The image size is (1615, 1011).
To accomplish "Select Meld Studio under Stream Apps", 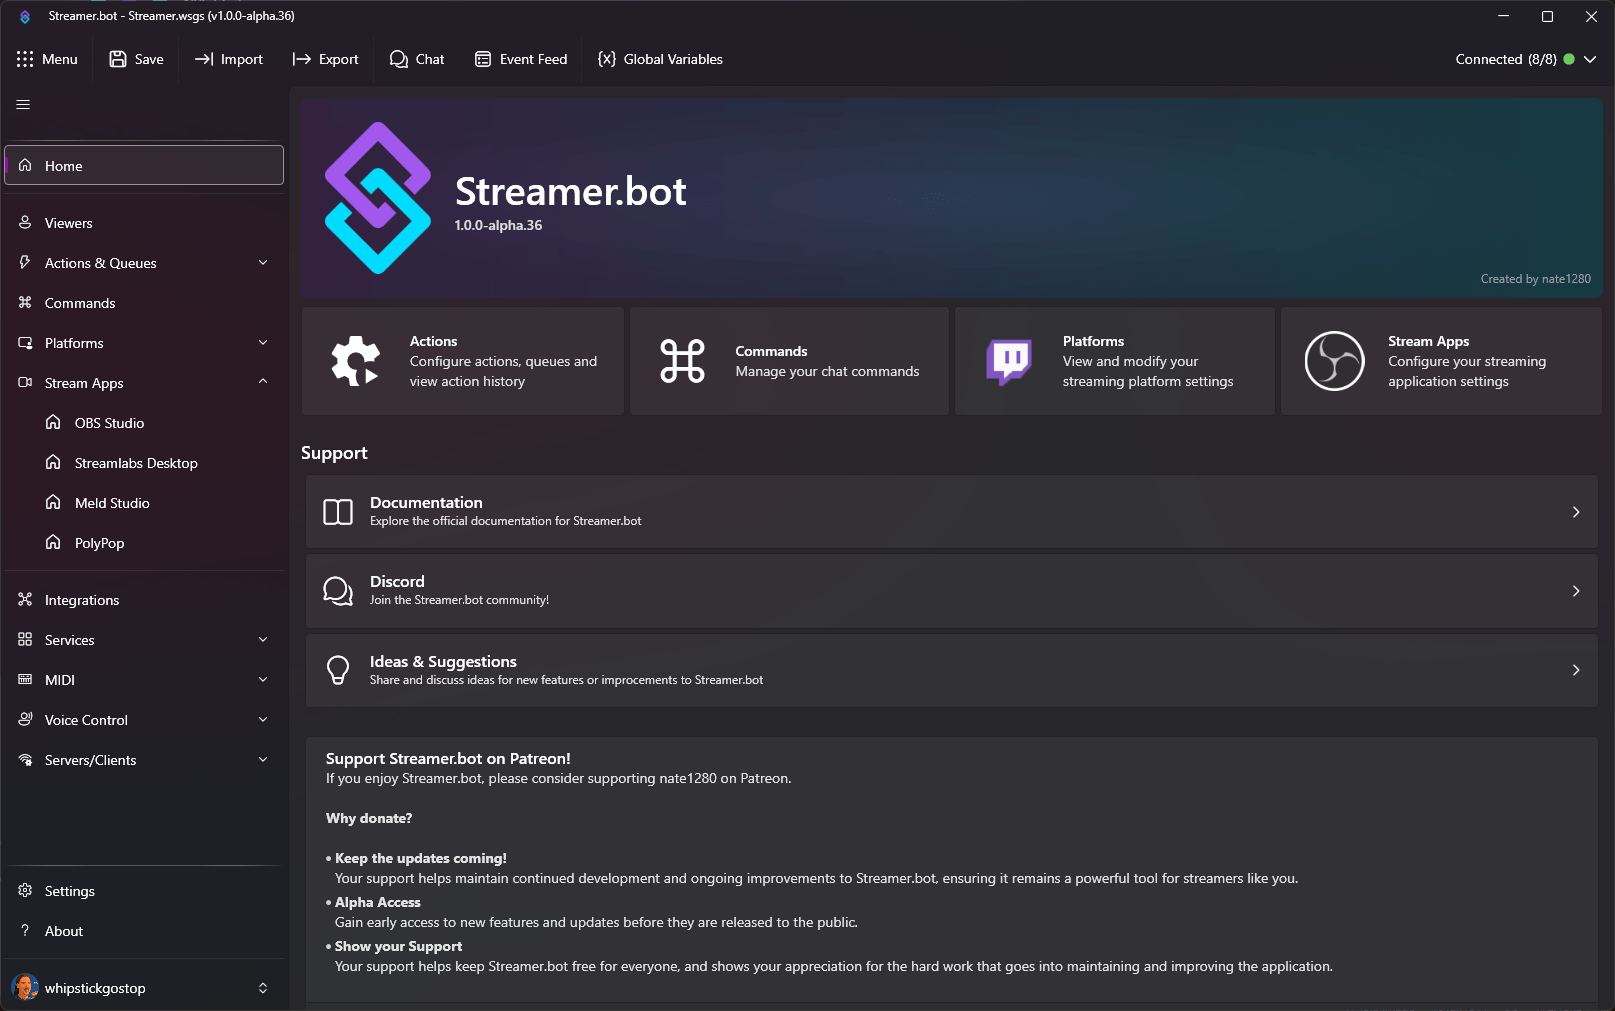I will pos(111,502).
